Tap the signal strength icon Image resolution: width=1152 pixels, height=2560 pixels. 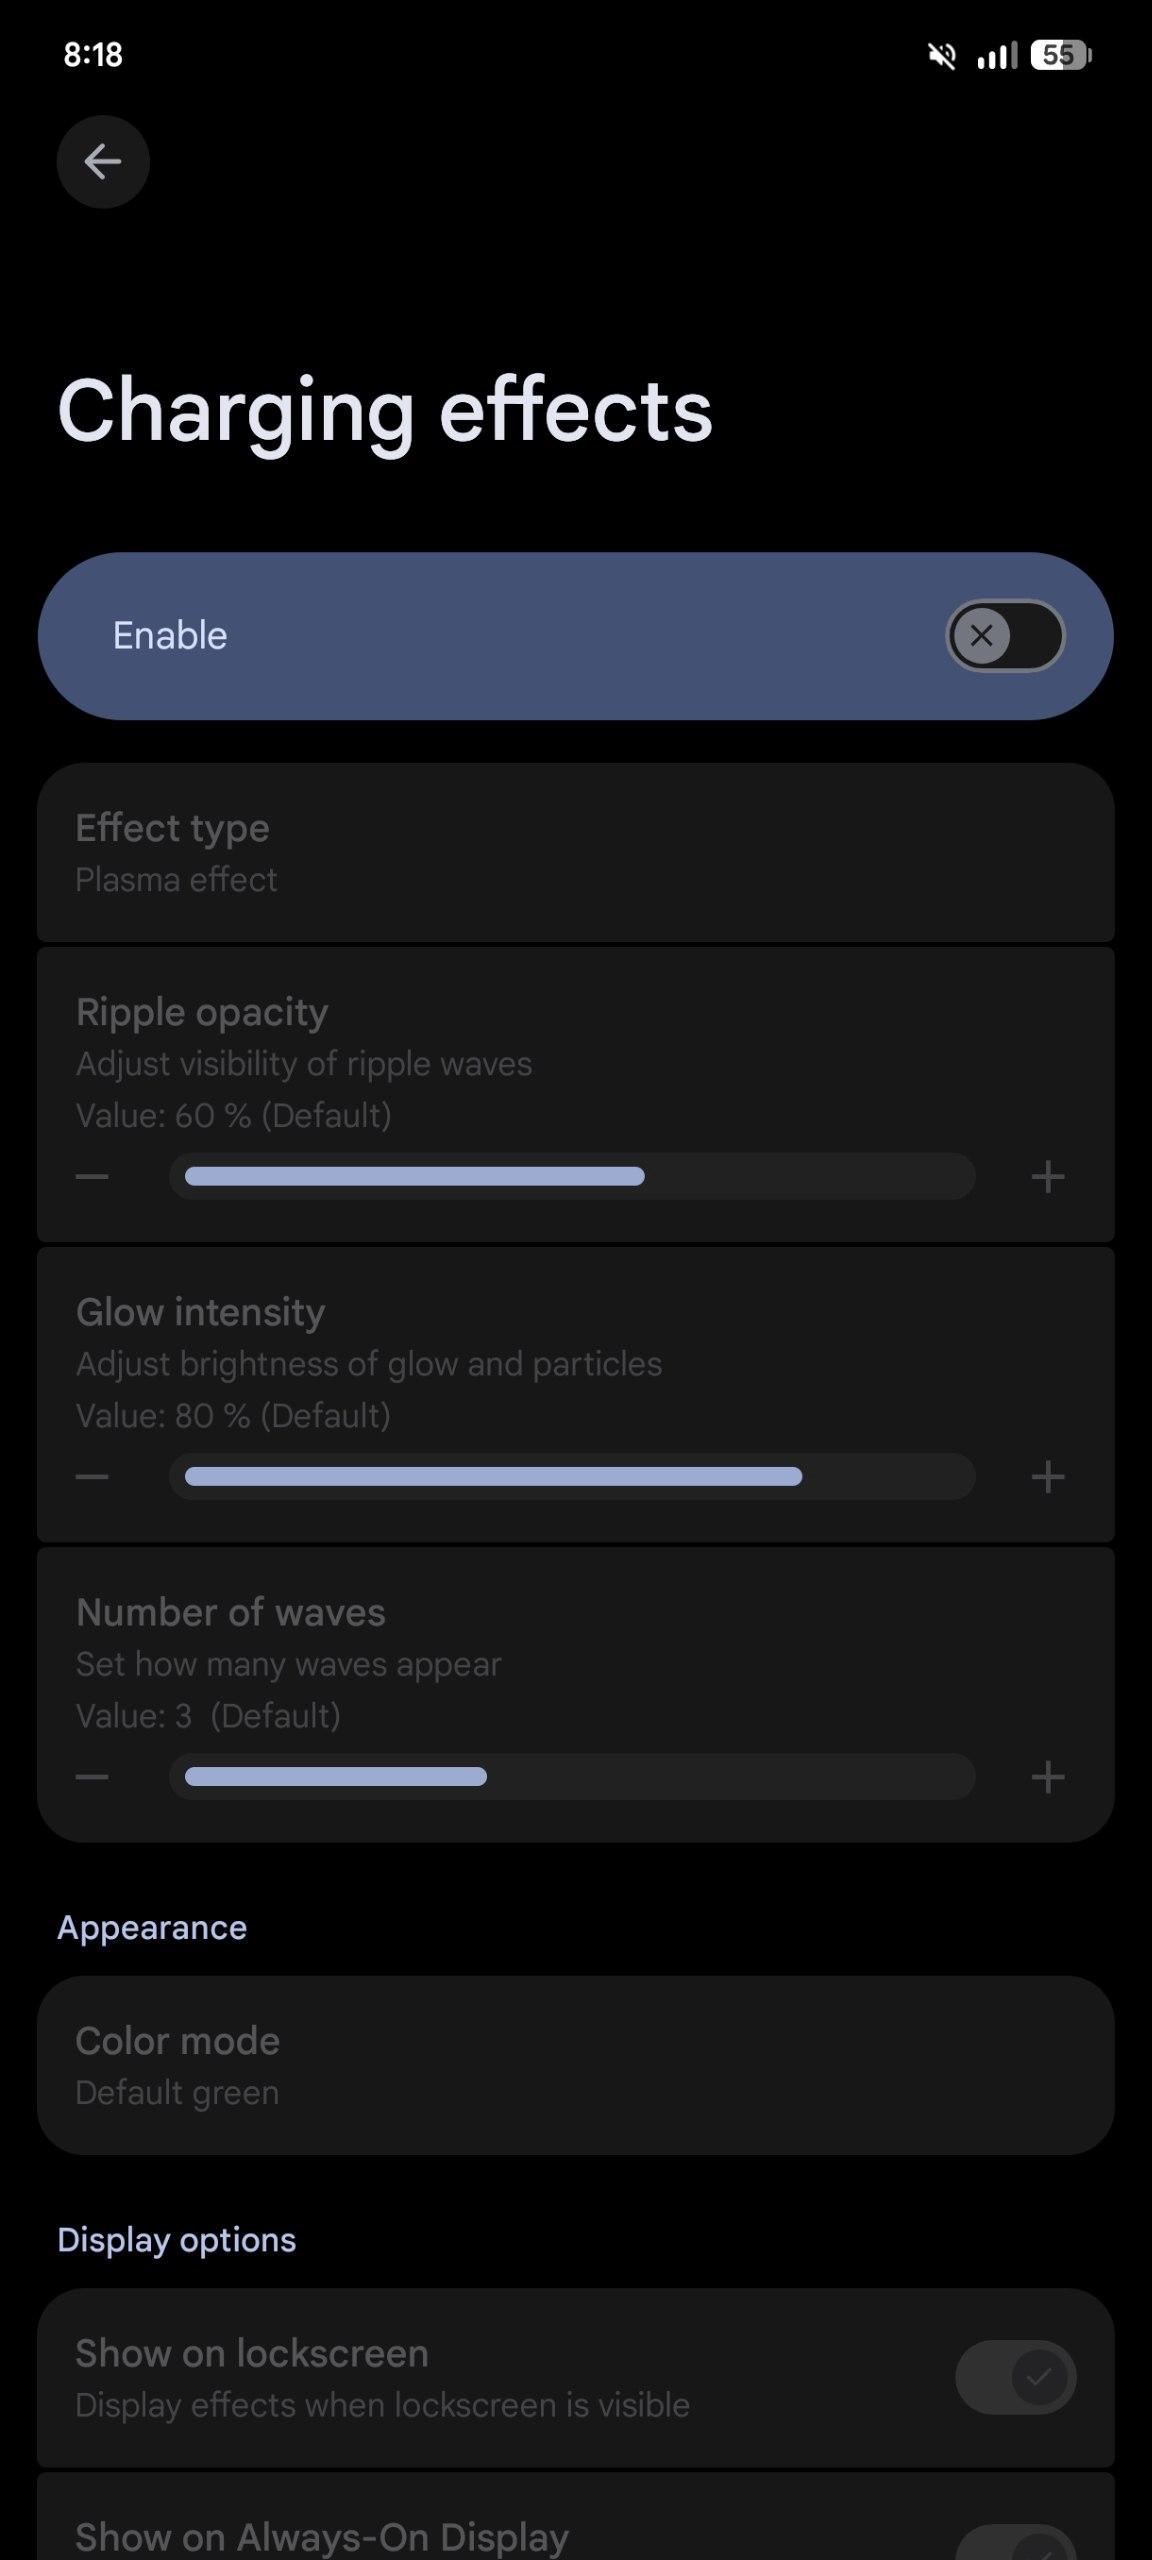click(x=996, y=56)
